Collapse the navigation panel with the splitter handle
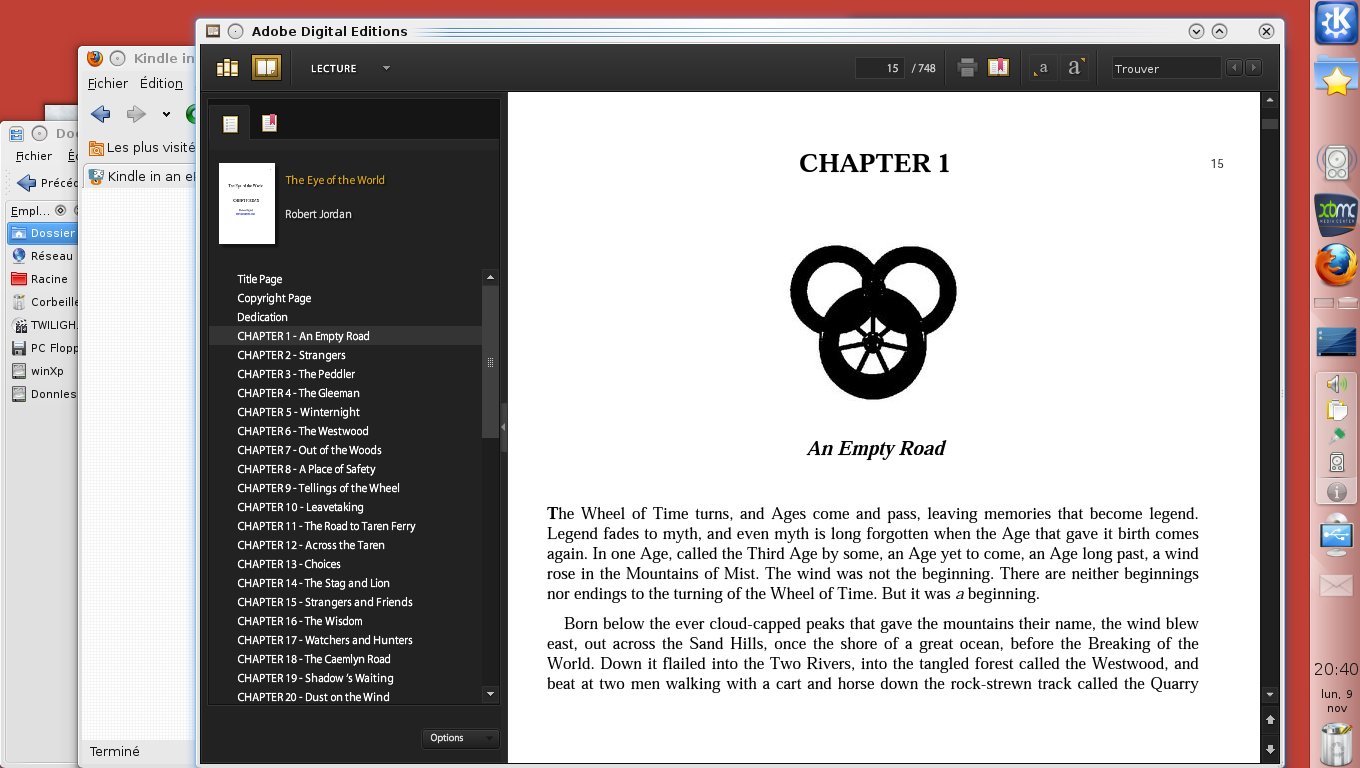 (x=503, y=427)
